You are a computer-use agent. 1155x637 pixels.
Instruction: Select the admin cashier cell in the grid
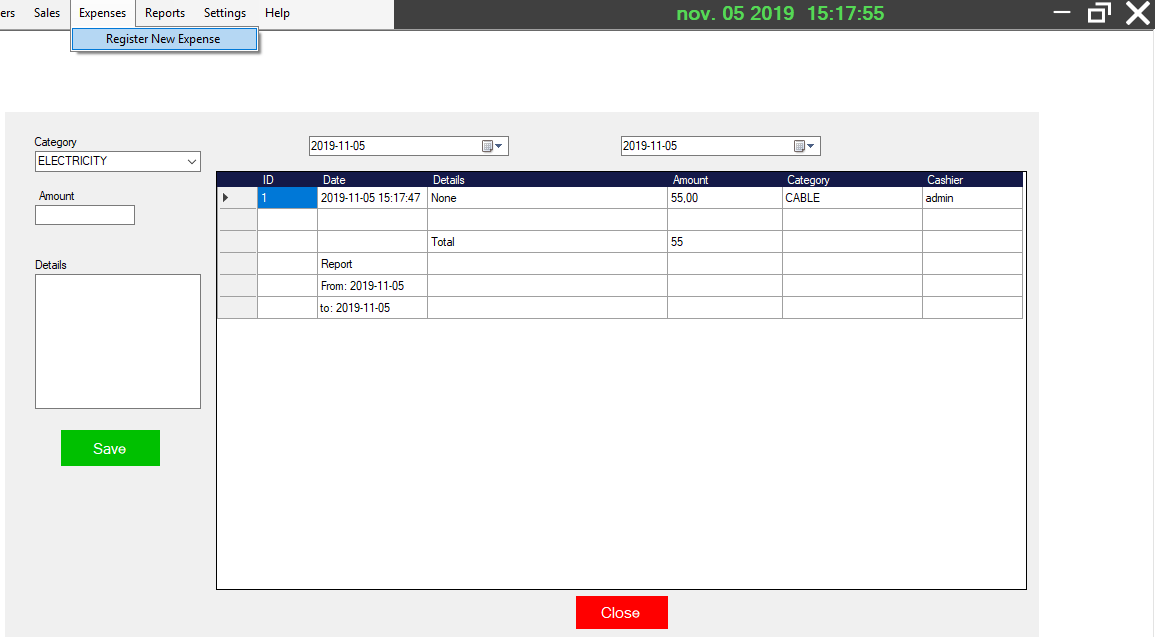pos(972,197)
